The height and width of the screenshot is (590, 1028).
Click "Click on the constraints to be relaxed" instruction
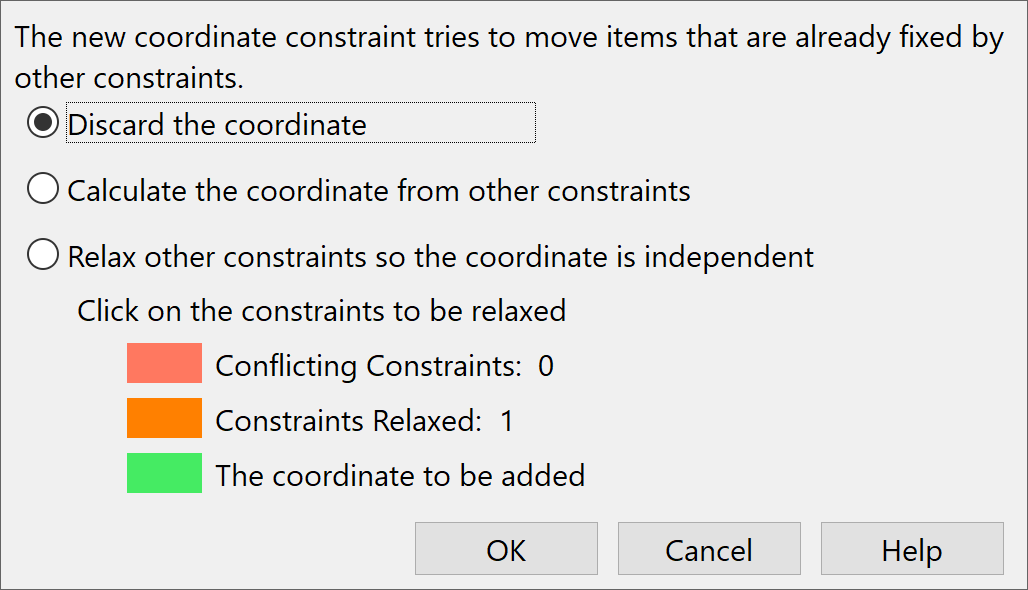320,311
